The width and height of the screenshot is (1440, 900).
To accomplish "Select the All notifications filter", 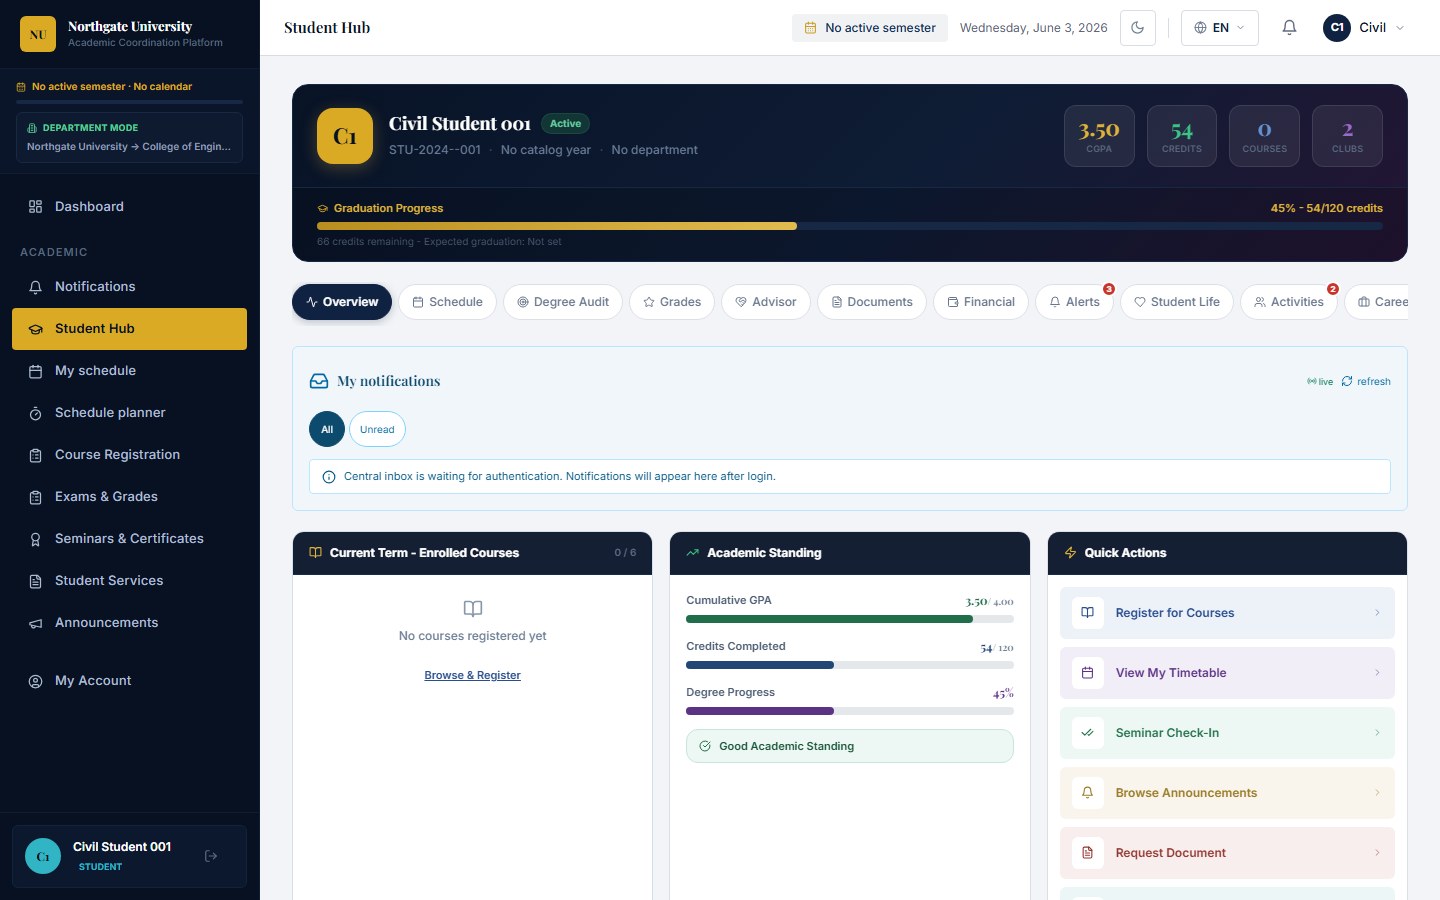I will pyautogui.click(x=327, y=429).
